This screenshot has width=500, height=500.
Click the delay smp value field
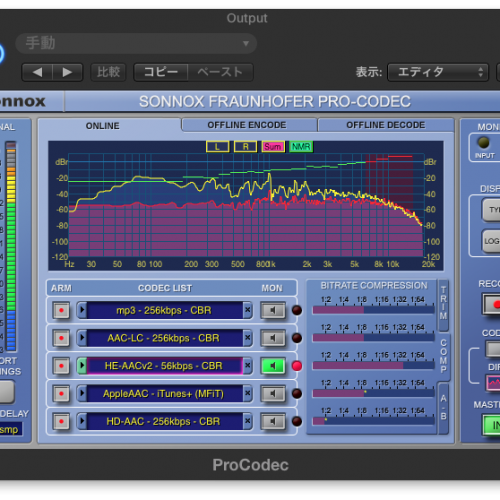(11, 429)
